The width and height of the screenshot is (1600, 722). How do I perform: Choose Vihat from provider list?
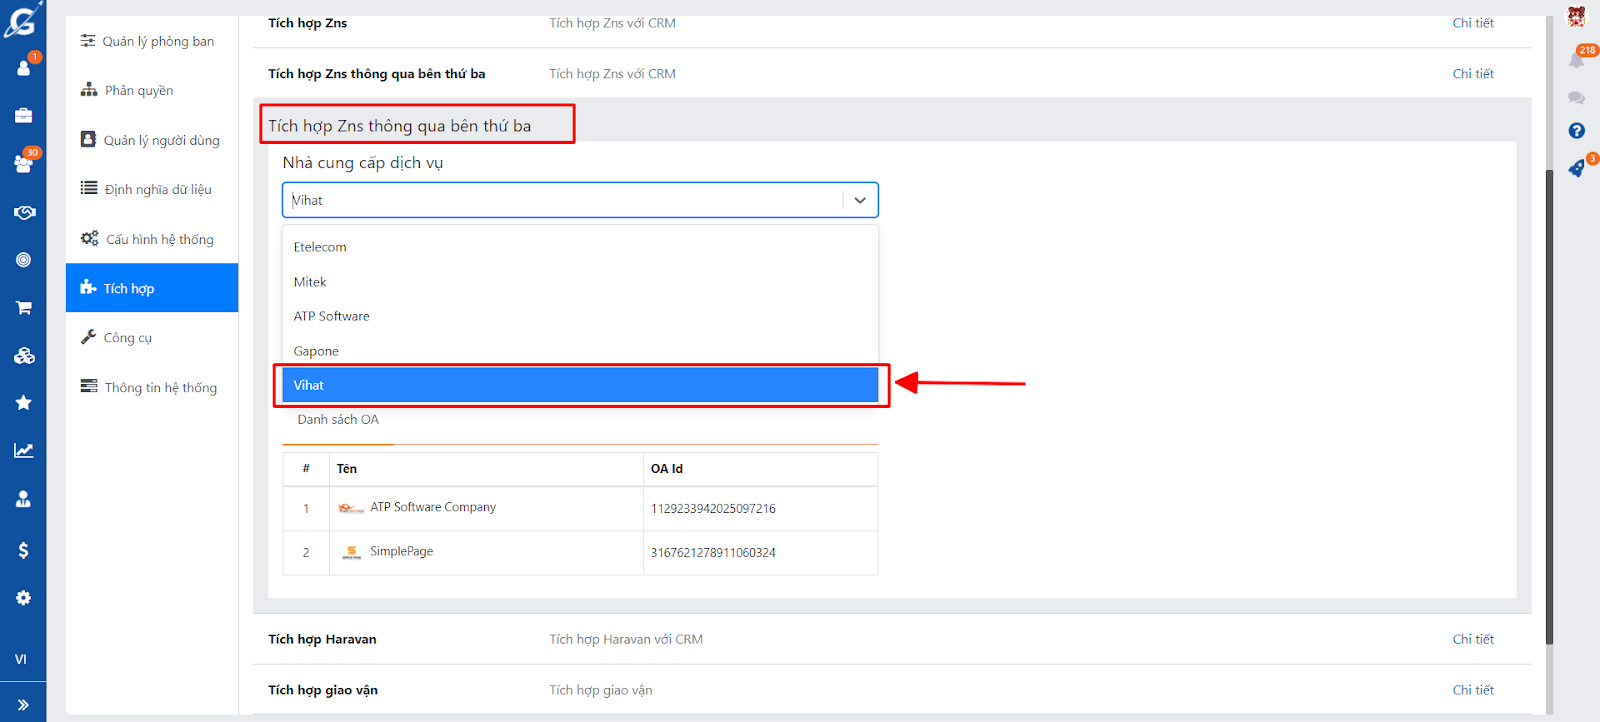coord(580,385)
